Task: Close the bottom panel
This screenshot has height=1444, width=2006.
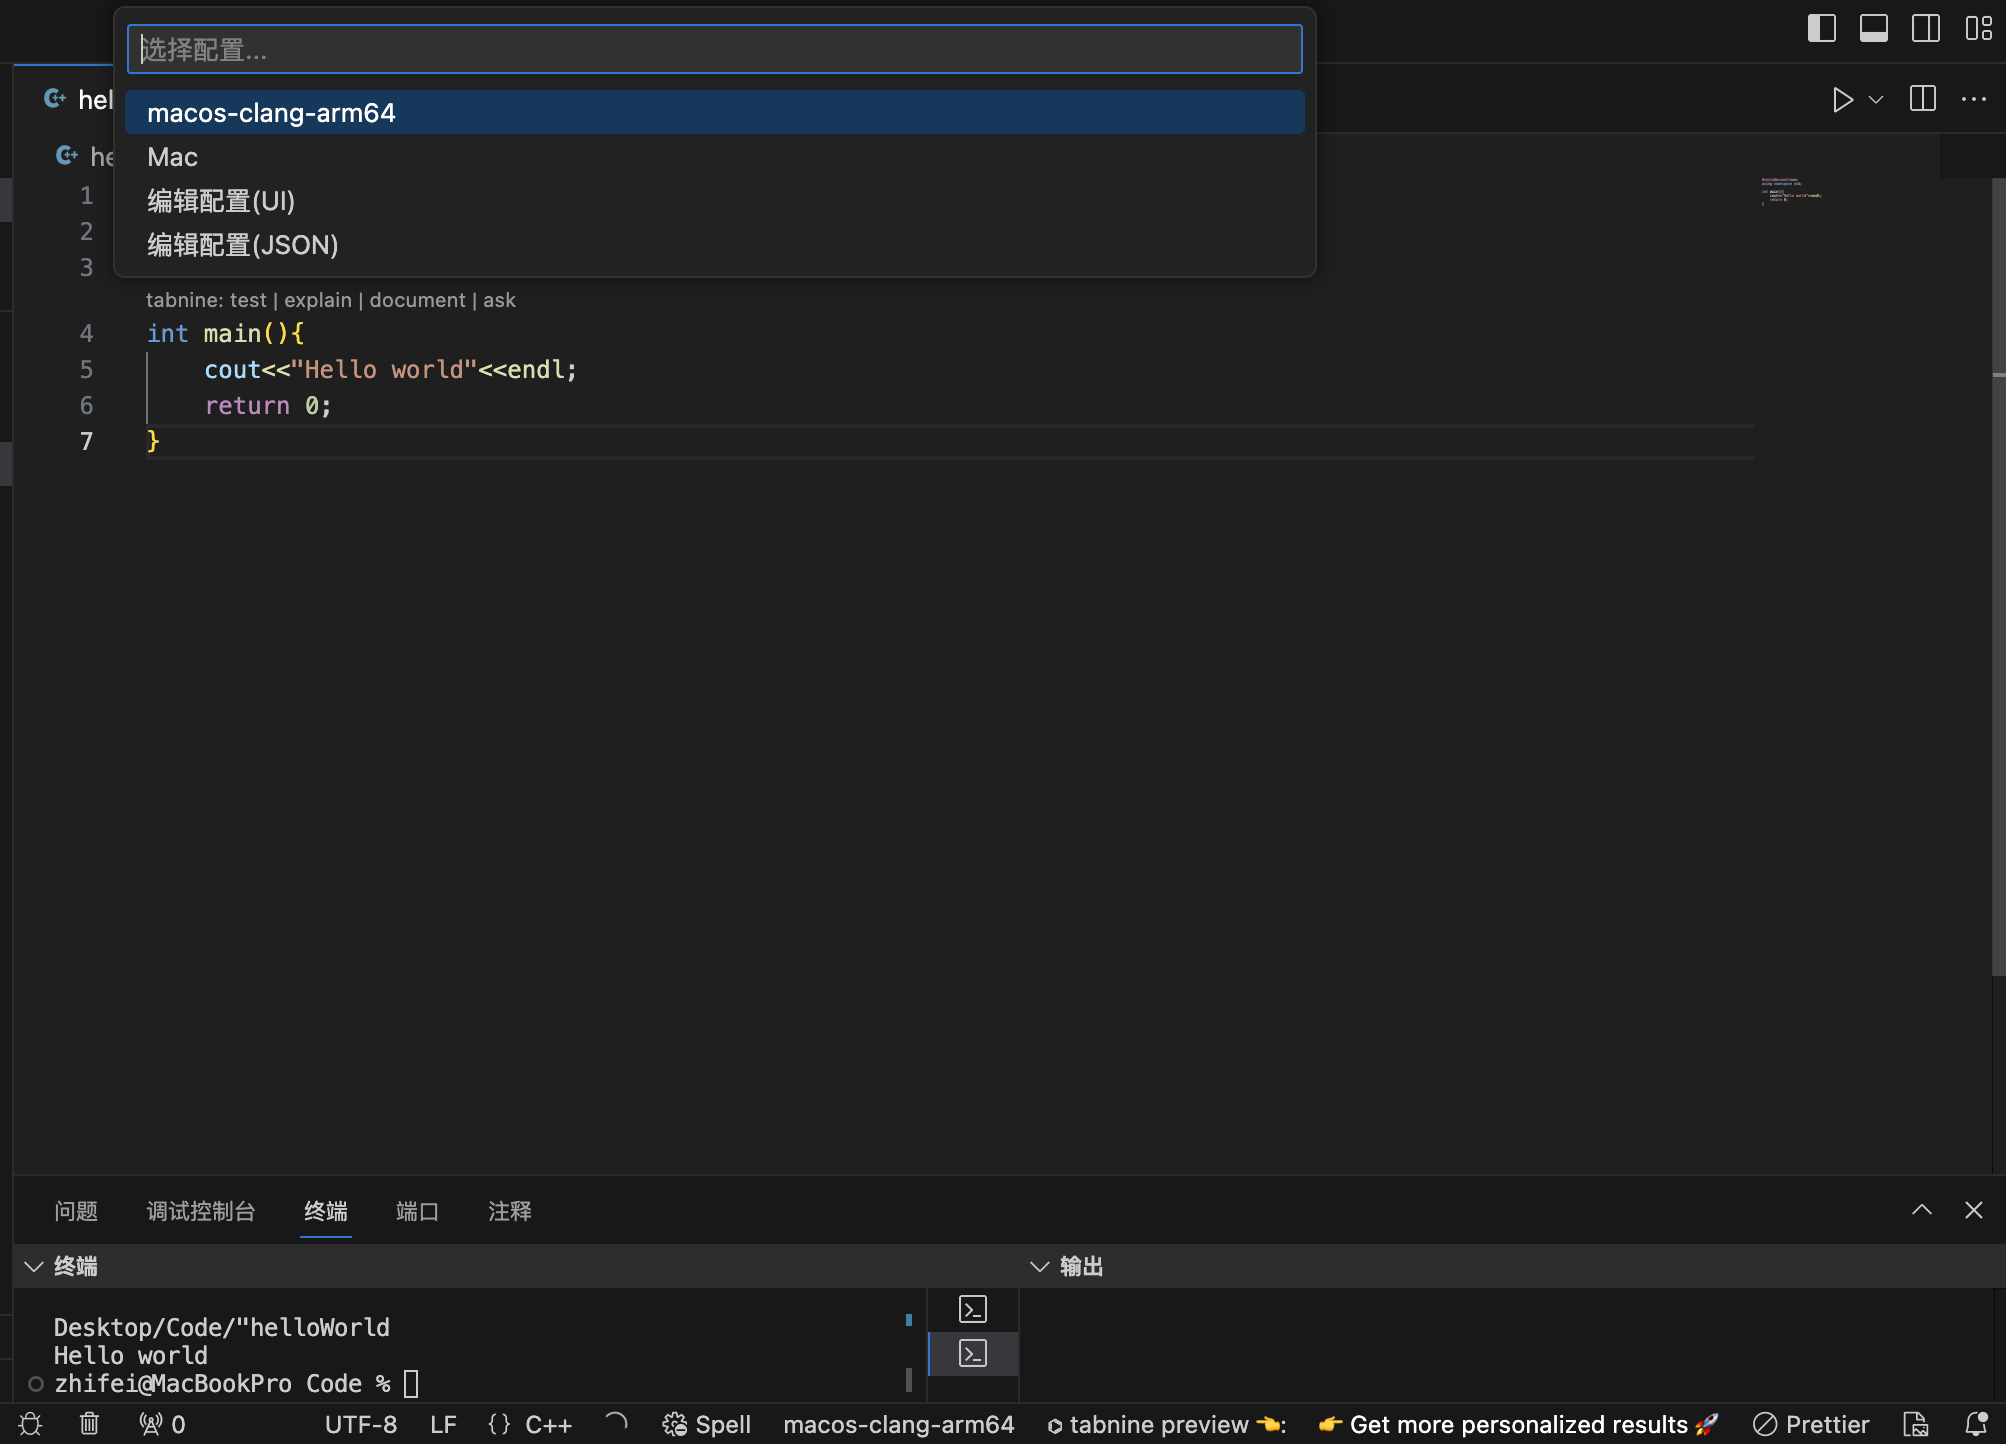Action: pos(1974,1210)
